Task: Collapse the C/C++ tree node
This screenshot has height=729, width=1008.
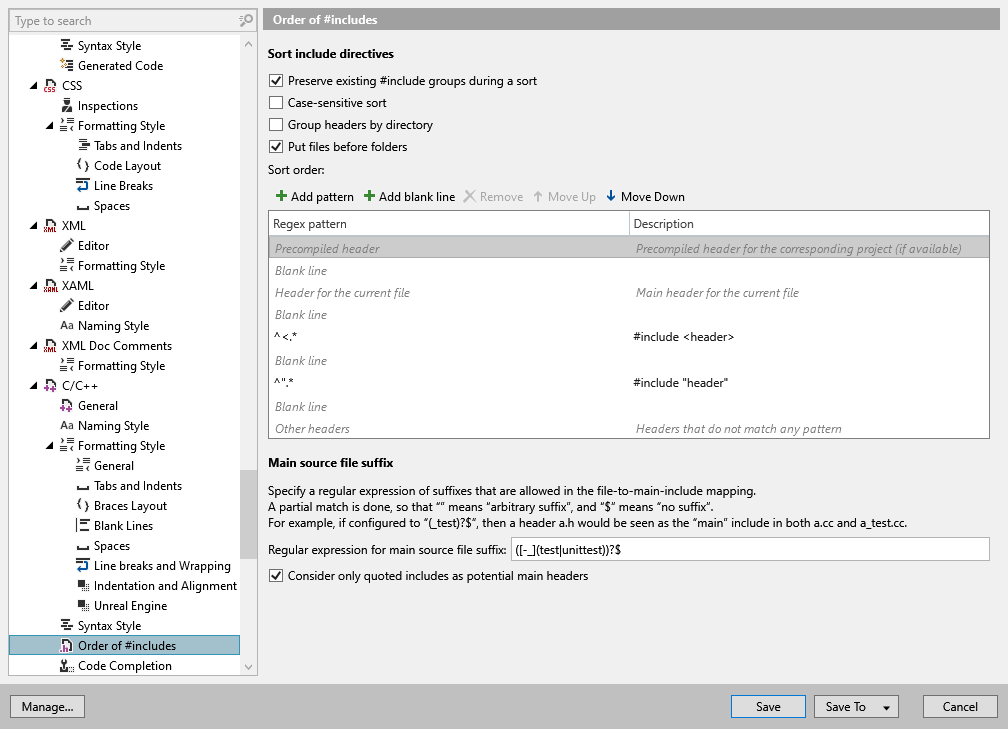Action: tap(34, 385)
